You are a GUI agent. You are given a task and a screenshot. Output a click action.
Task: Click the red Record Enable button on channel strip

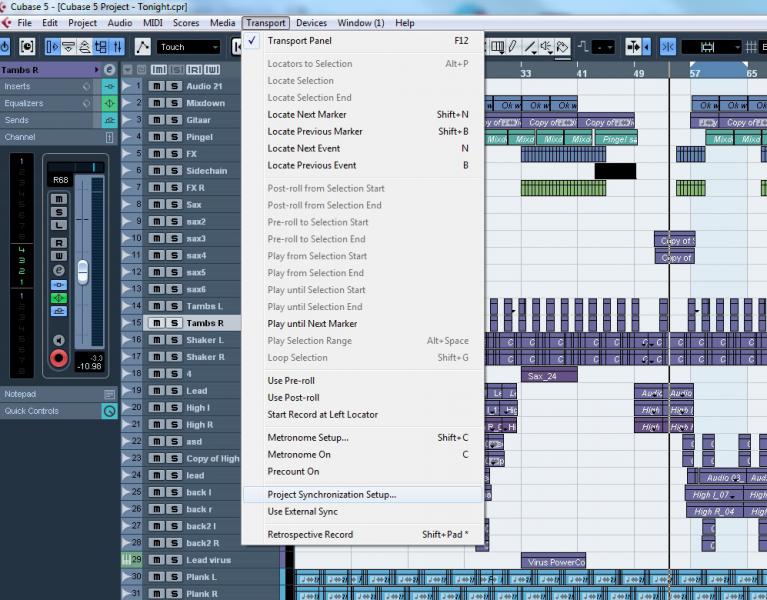click(x=59, y=358)
